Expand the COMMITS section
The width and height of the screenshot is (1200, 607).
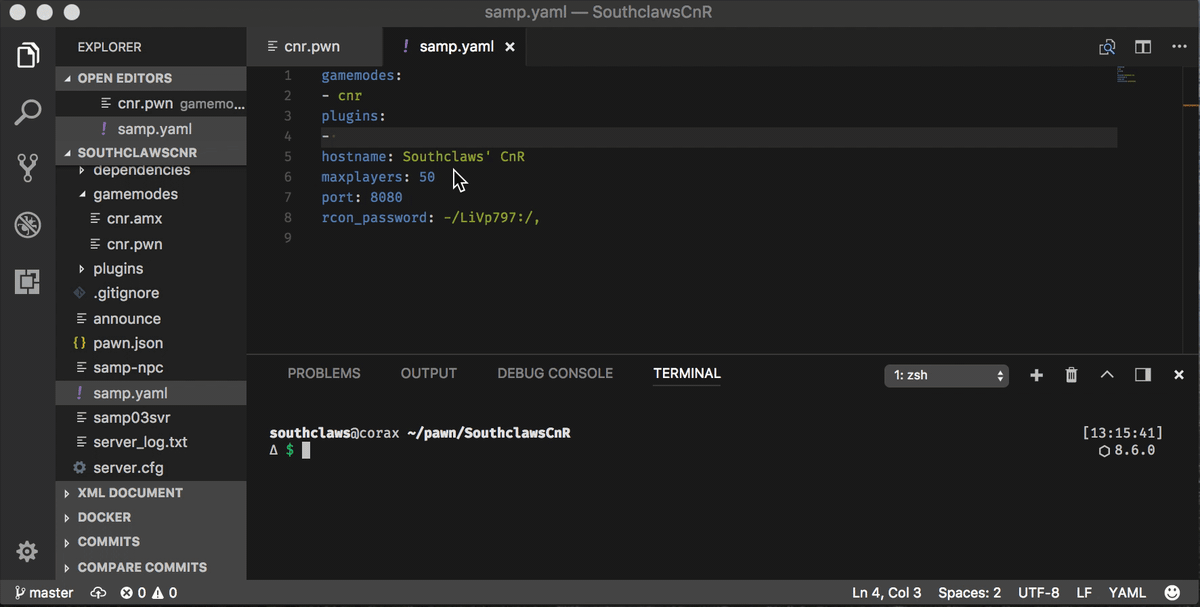[151, 542]
